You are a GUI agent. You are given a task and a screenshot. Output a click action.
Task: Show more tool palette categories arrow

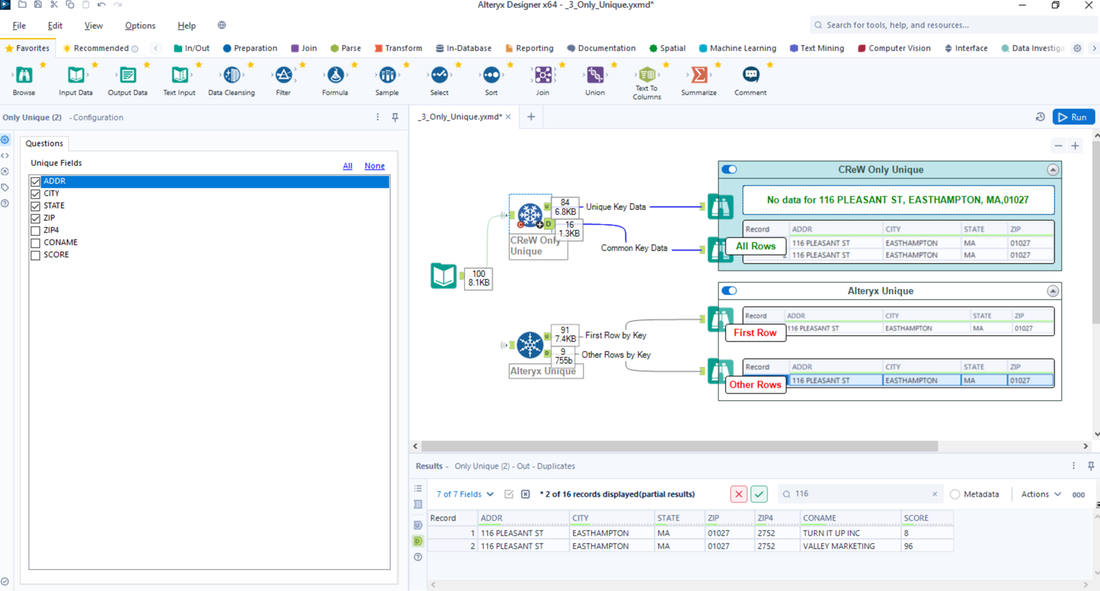[x=1093, y=48]
